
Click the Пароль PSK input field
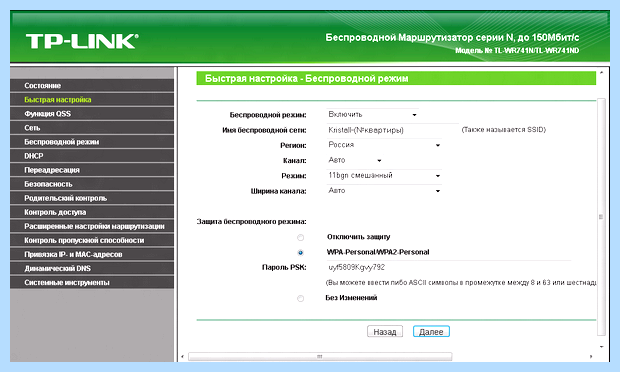pyautogui.click(x=448, y=268)
